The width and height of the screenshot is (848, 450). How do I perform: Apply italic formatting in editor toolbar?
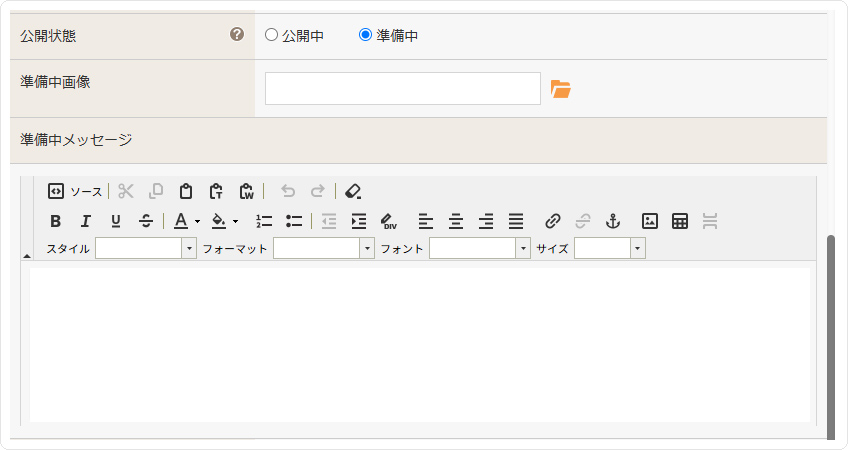point(86,221)
